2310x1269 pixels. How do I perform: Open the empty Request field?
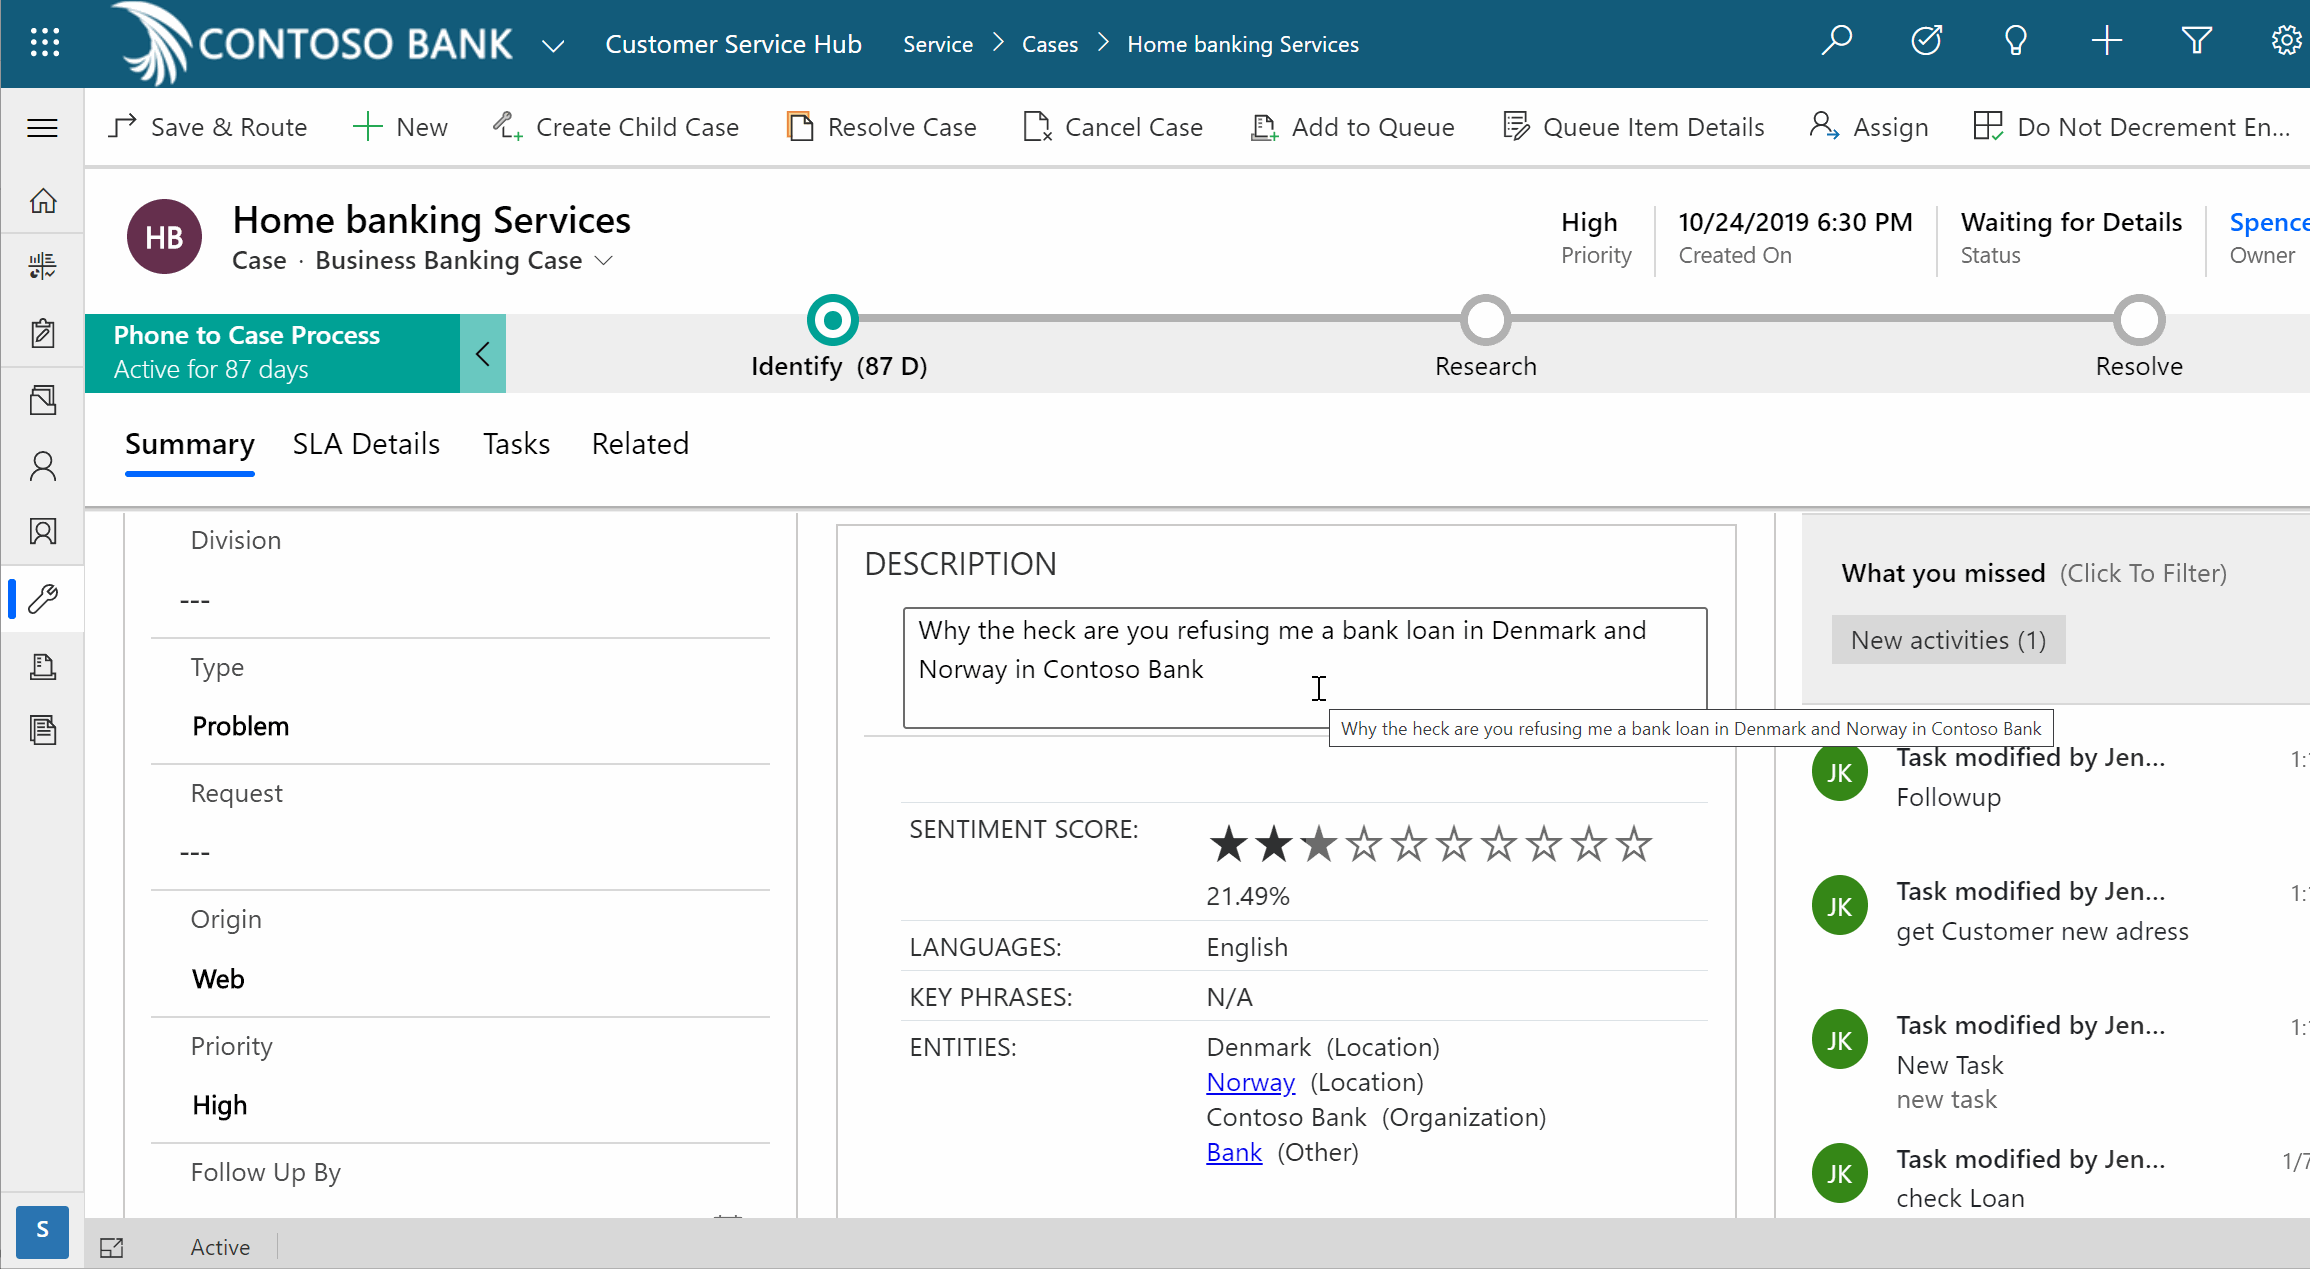pyautogui.click(x=460, y=853)
